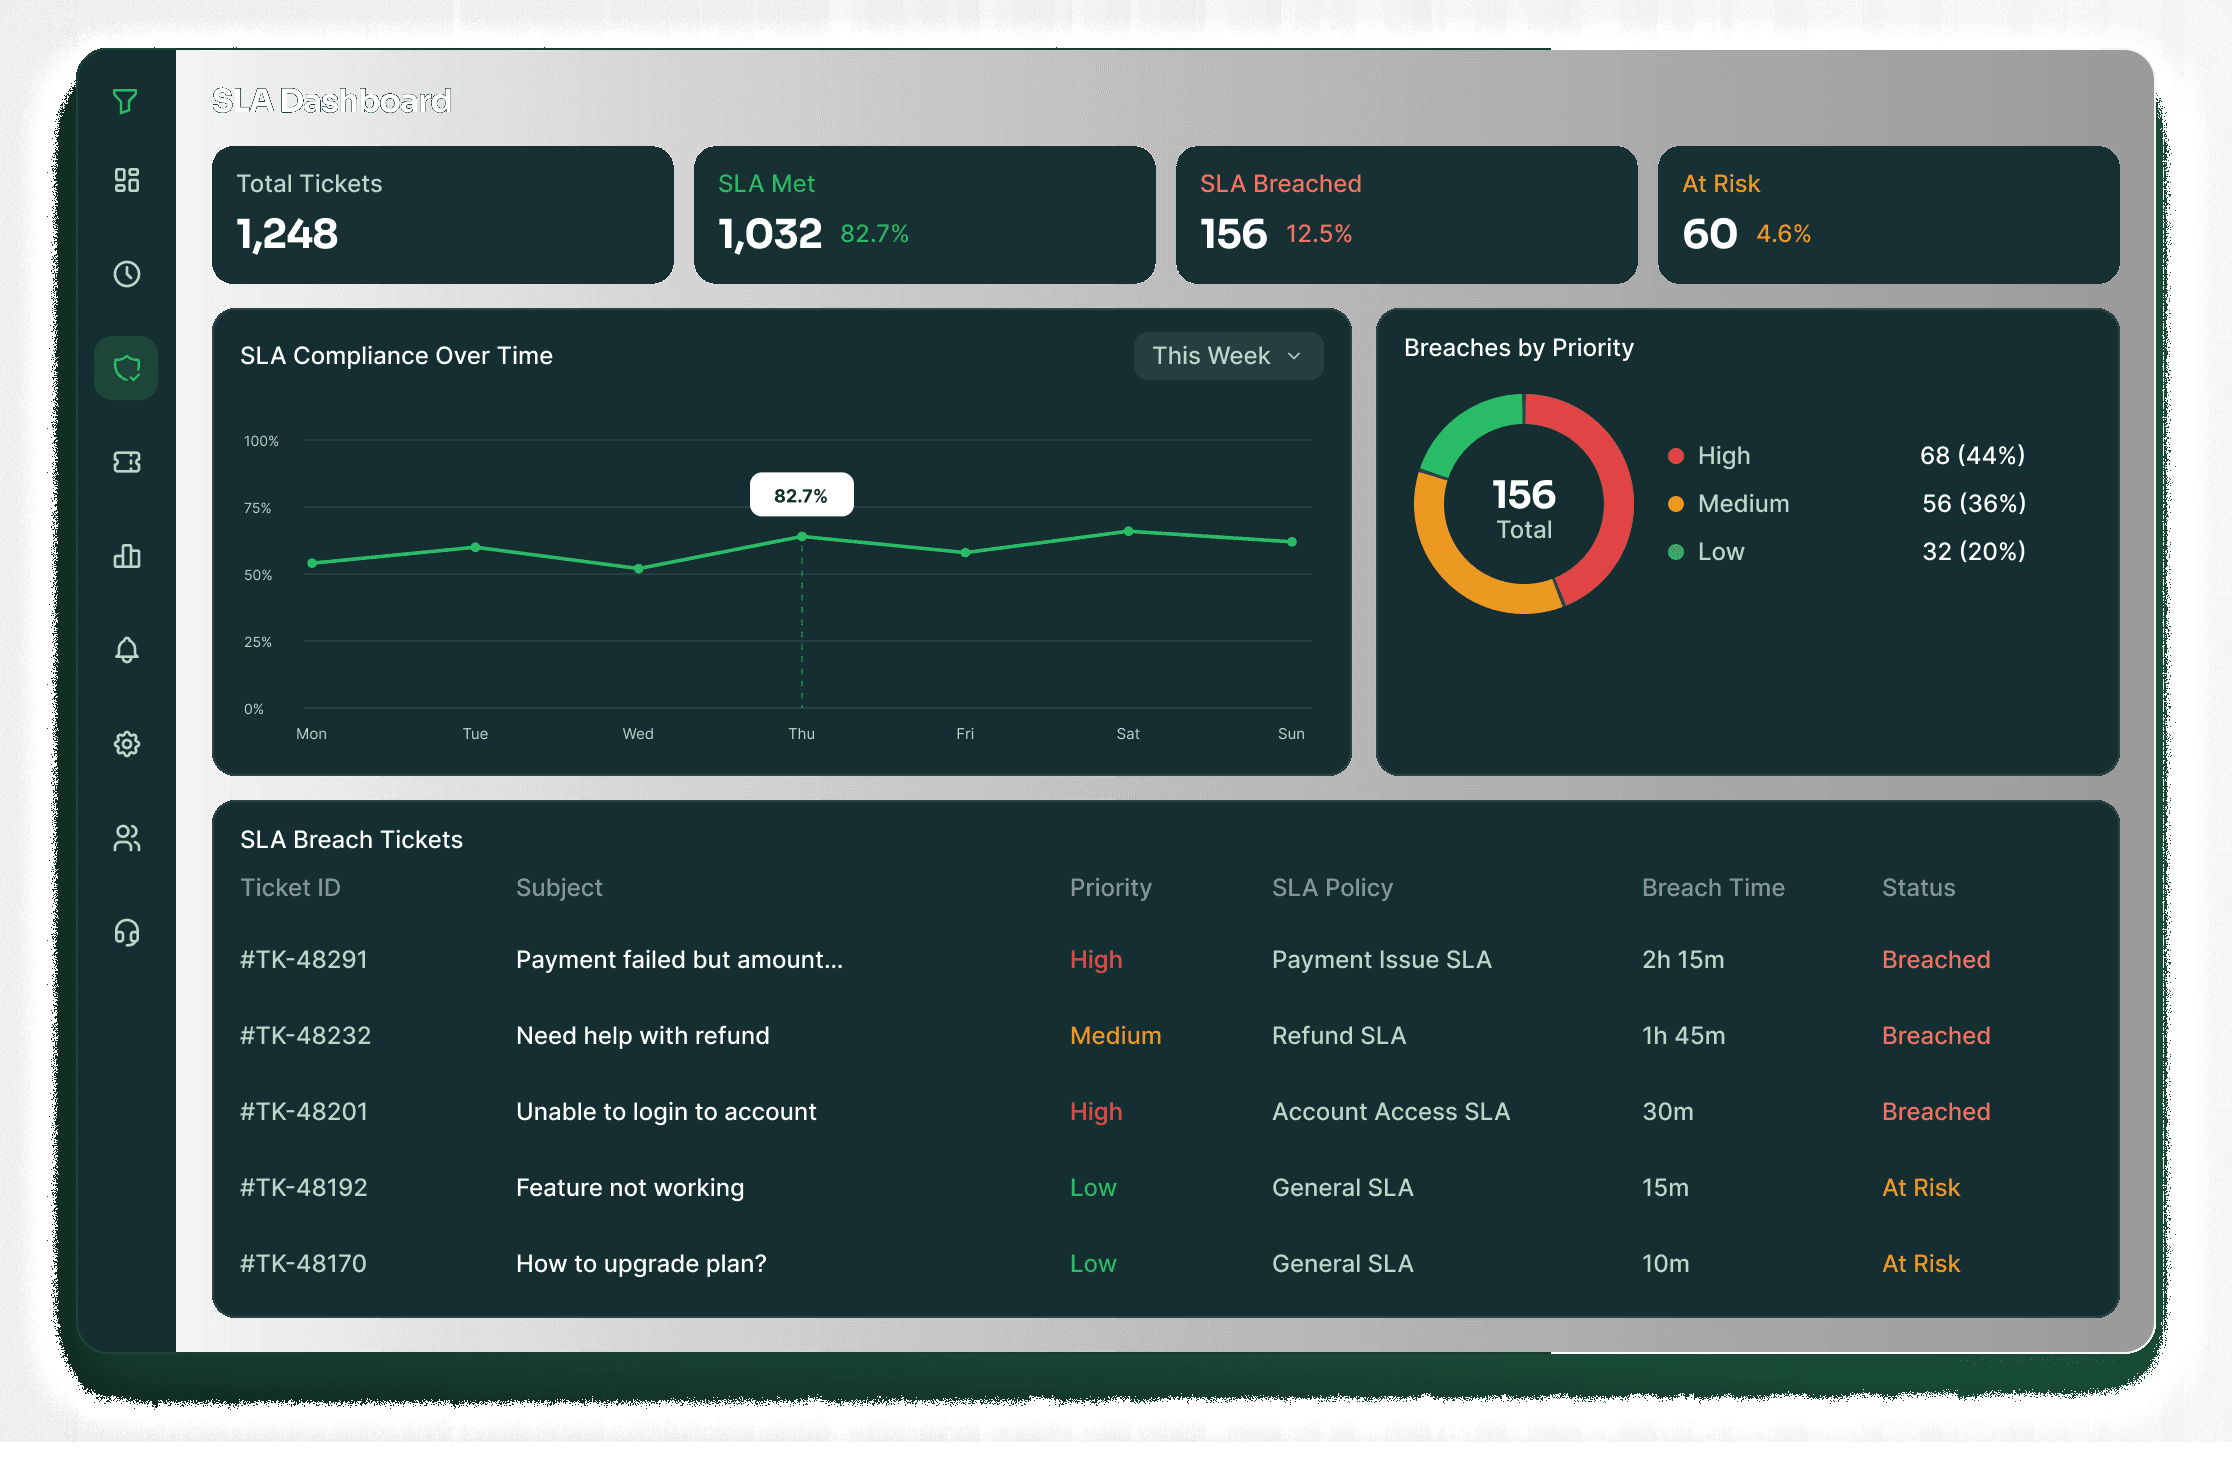Open ticket #TK-48201
Screen dimensions: 2232x1458
[x=304, y=1112]
